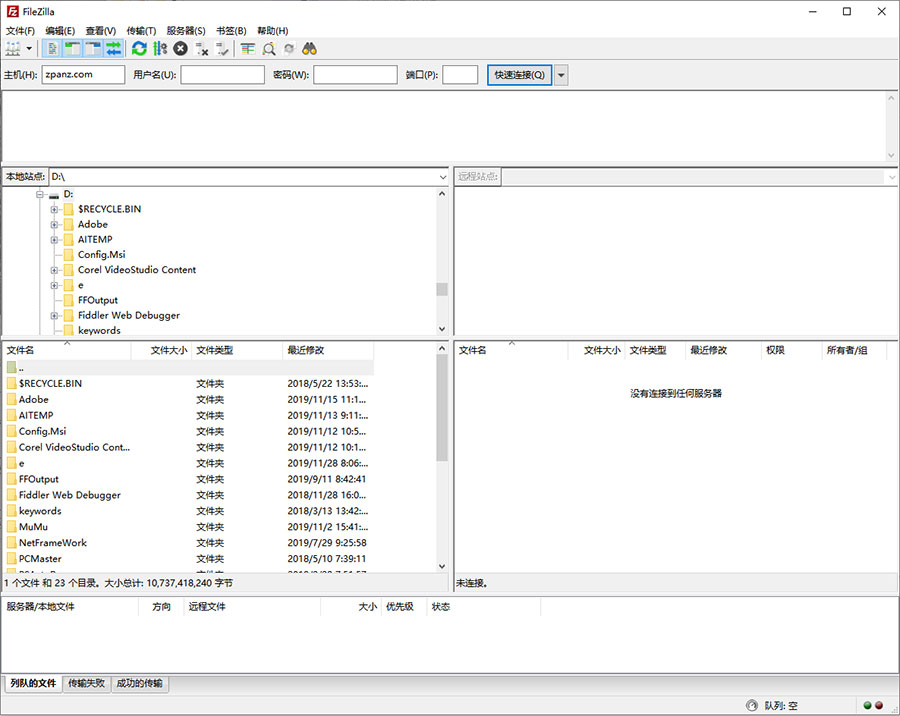Viewport: 900px width, 716px height.
Task: Switch to 列队的文件 tab
Action: [x=33, y=683]
